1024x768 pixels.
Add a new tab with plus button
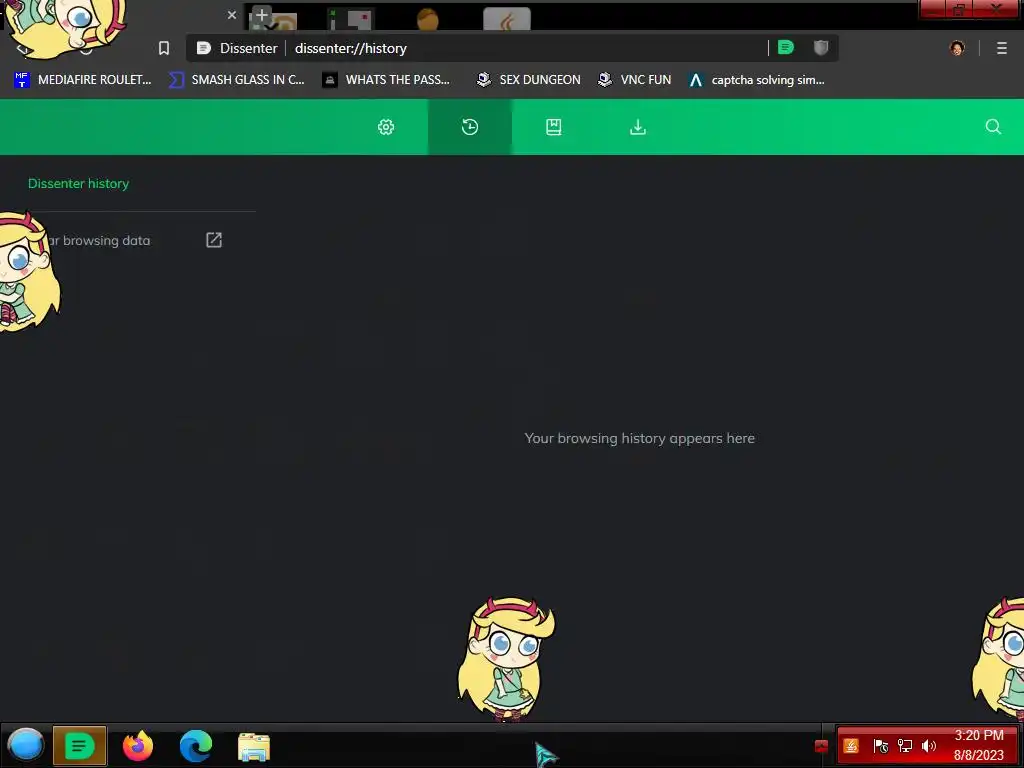(261, 14)
